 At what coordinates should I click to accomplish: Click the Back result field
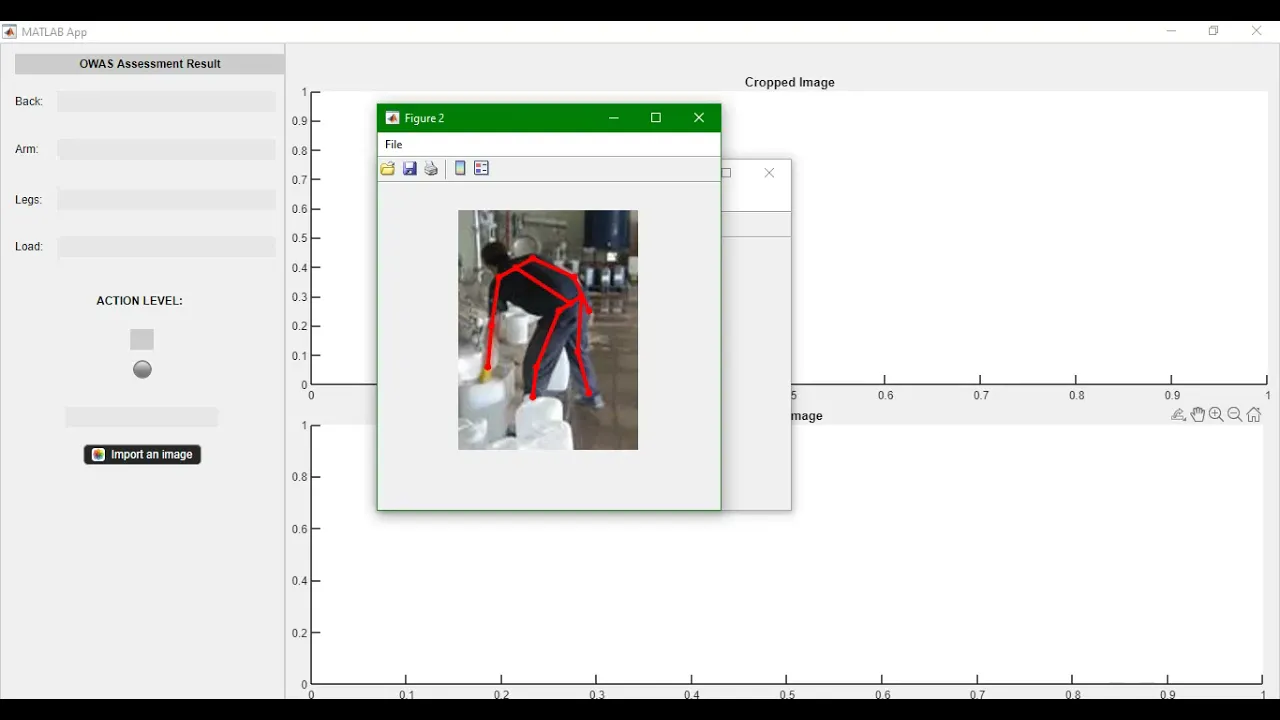[x=167, y=102]
